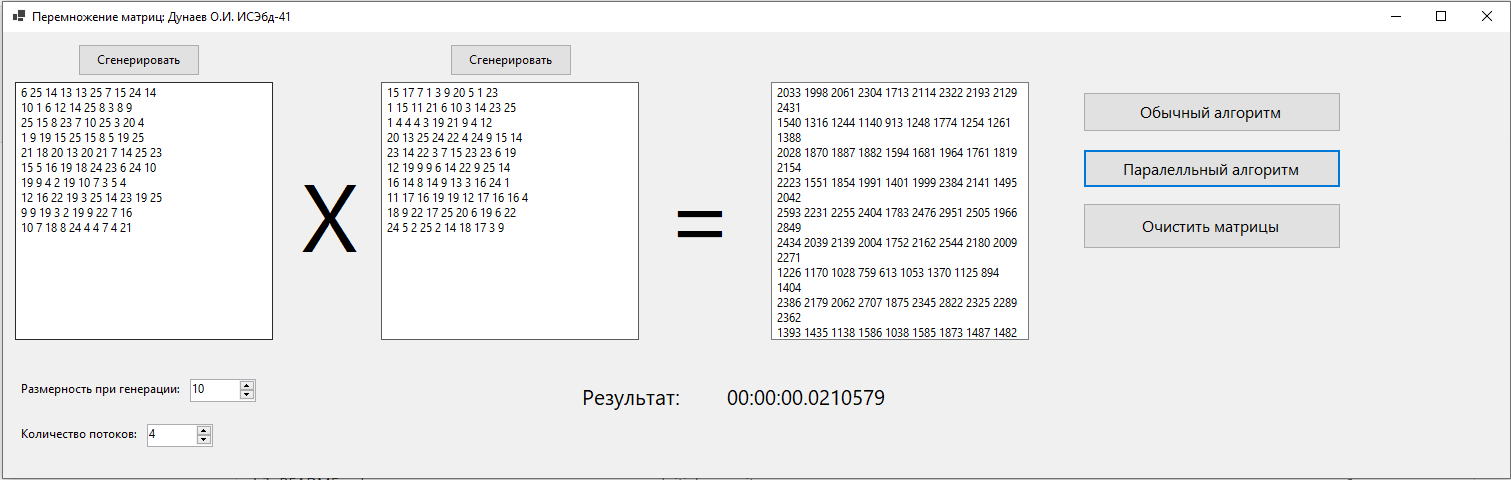Maximize the application window

[1440, 16]
